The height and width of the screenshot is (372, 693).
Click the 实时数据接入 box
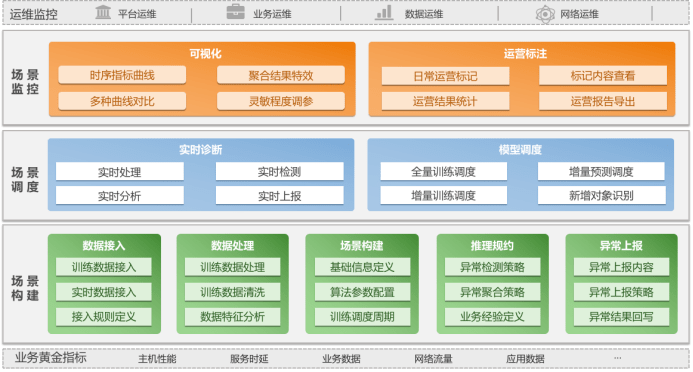click(x=104, y=292)
